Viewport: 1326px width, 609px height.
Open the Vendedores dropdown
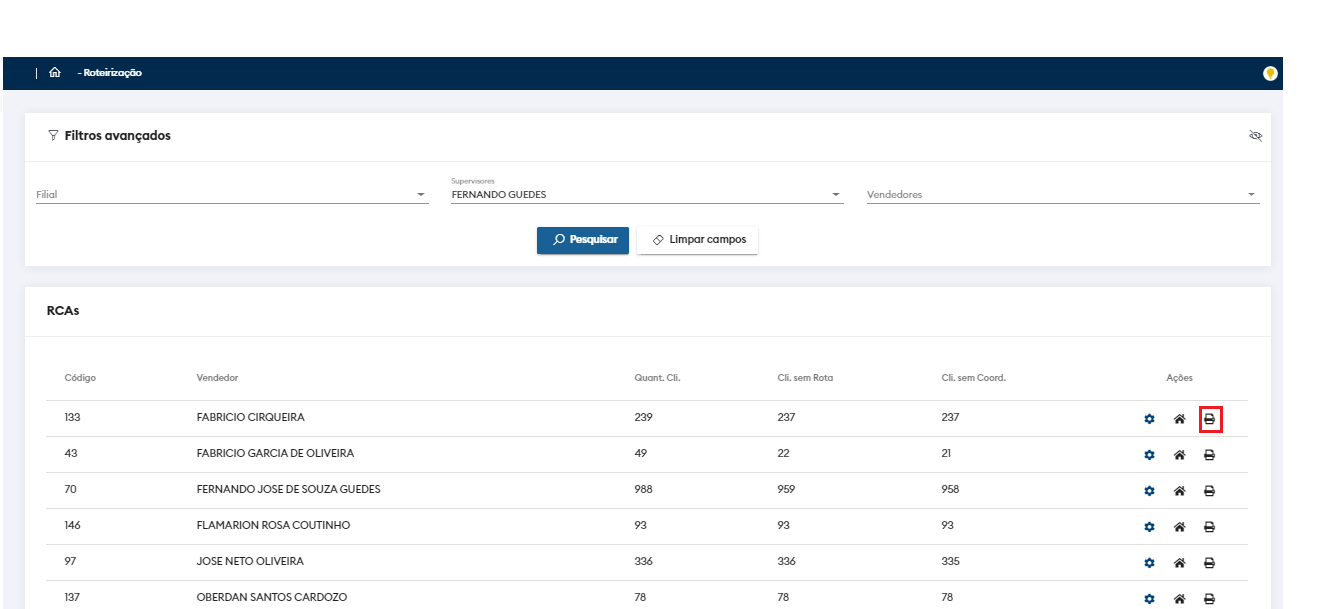(1061, 195)
